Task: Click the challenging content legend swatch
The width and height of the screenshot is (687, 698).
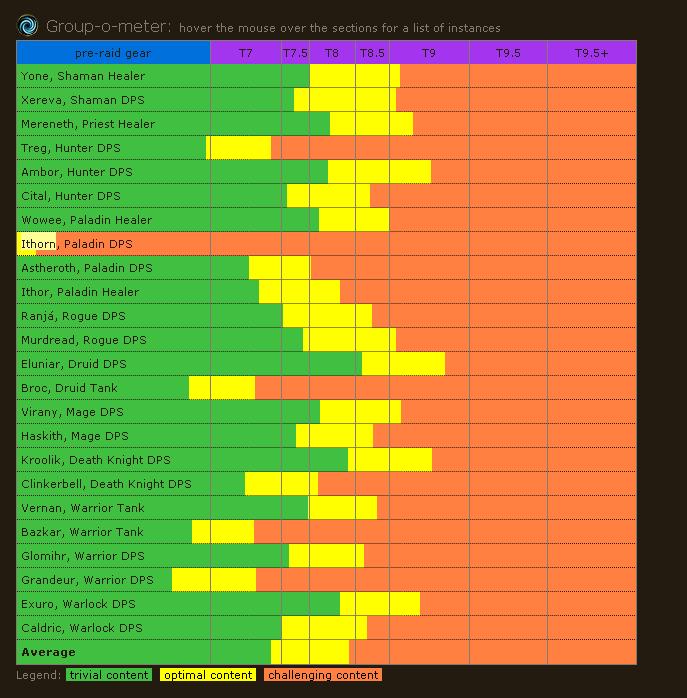Action: pos(323,675)
